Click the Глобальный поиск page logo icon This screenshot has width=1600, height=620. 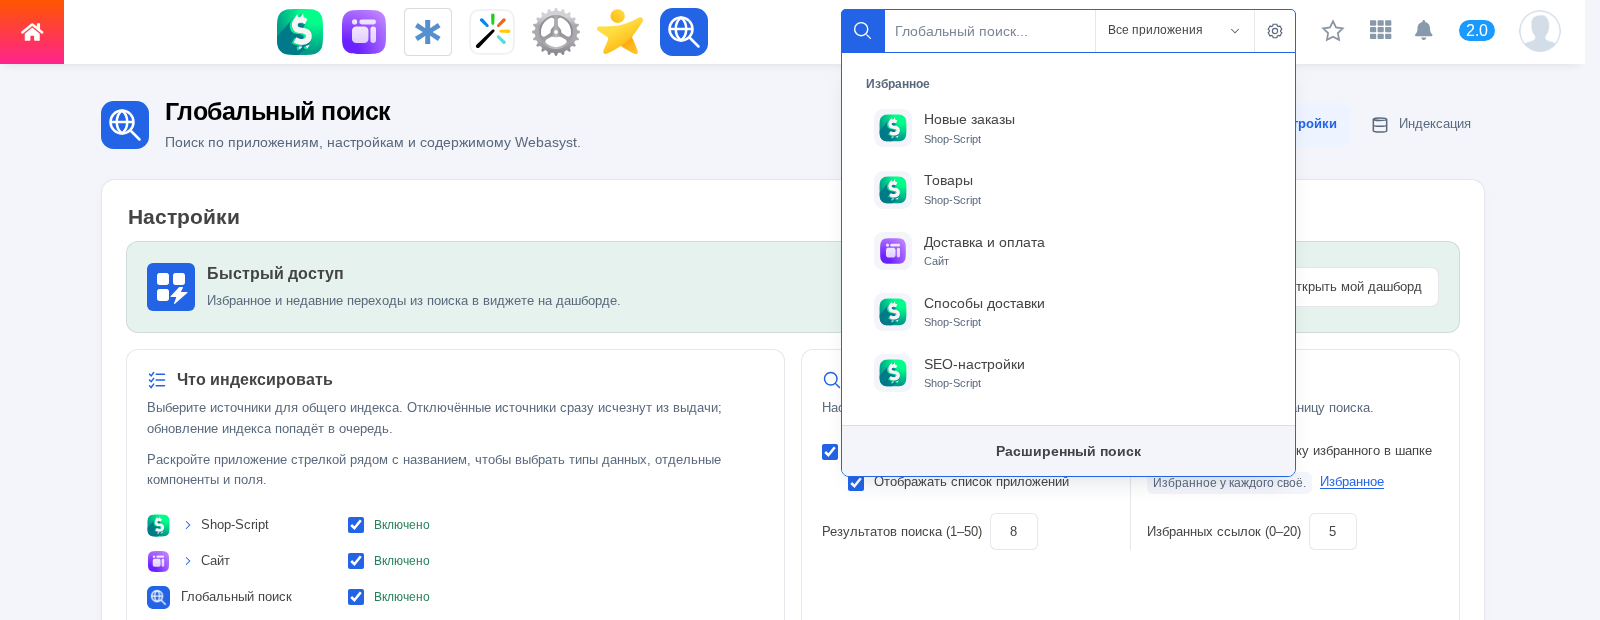(125, 125)
